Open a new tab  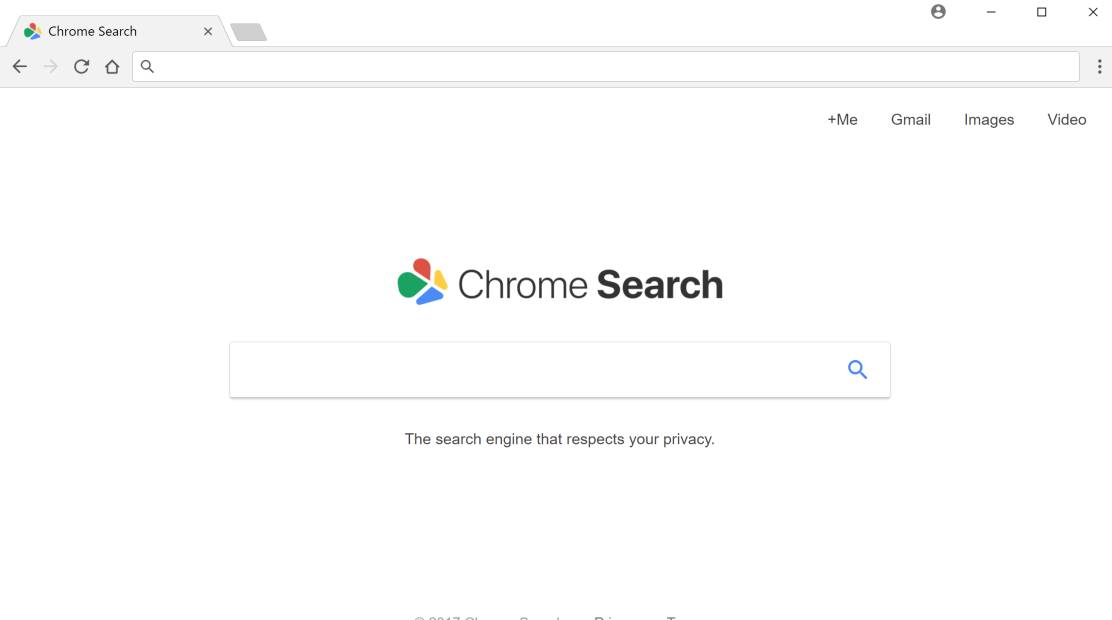pos(248,32)
